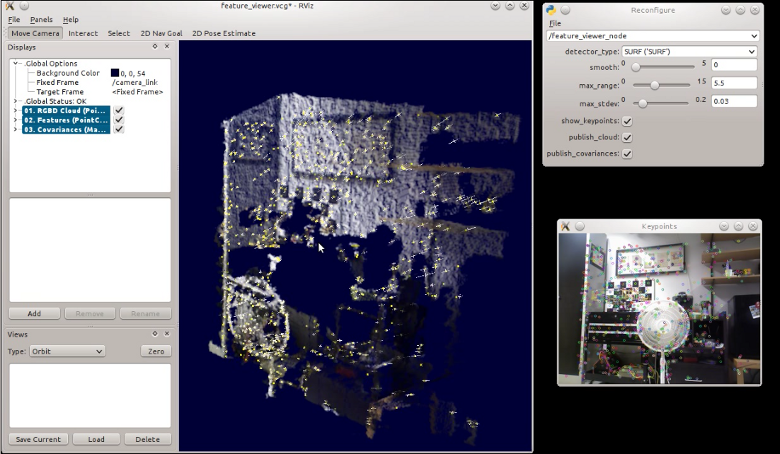Viewport: 780px width, 454px height.
Task: Expand the 02. Features display tree item
Action: (x=15, y=120)
